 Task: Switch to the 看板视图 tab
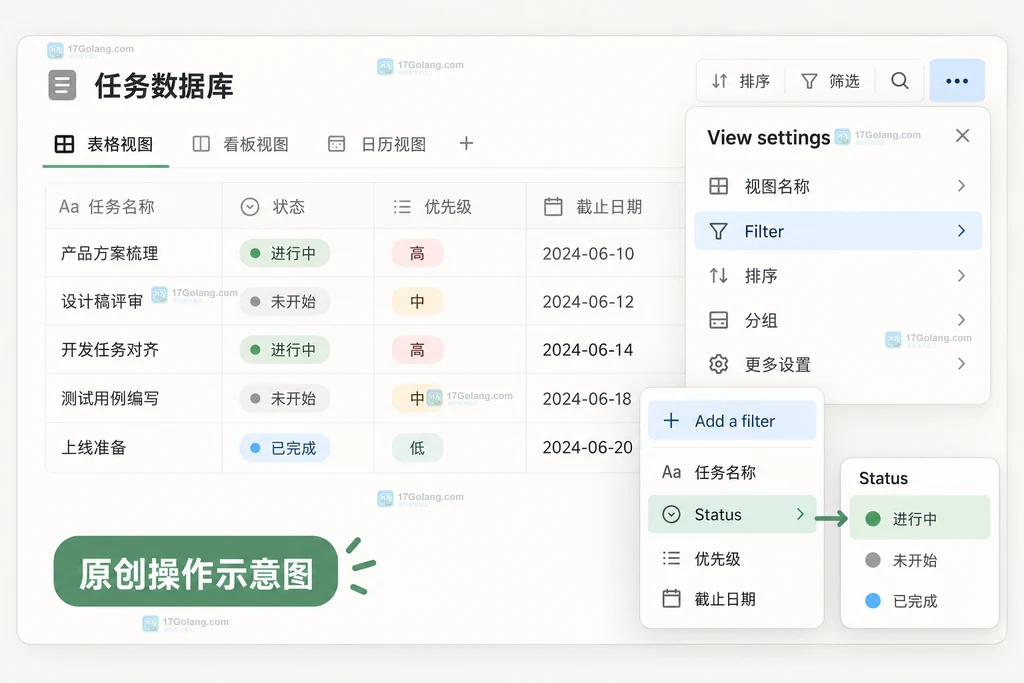[240, 144]
